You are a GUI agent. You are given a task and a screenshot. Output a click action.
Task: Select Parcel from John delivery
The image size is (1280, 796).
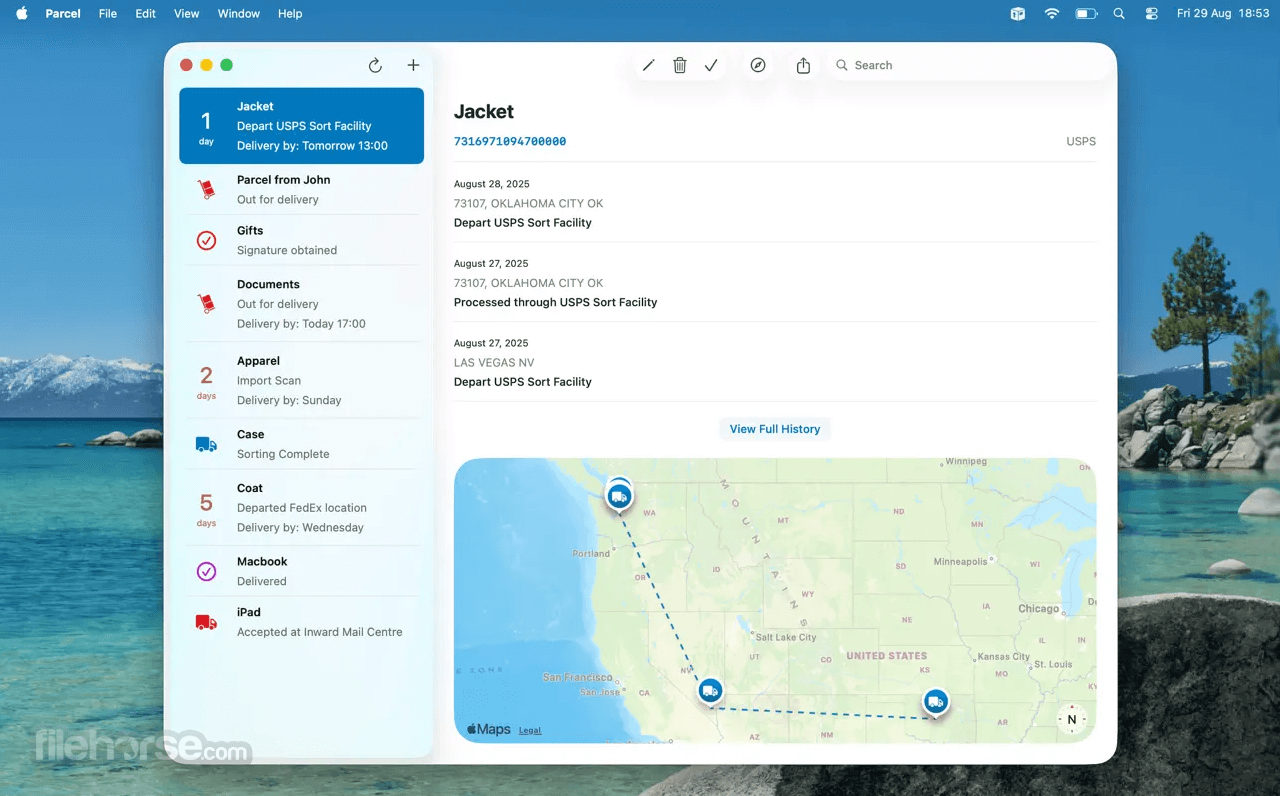tap(301, 190)
